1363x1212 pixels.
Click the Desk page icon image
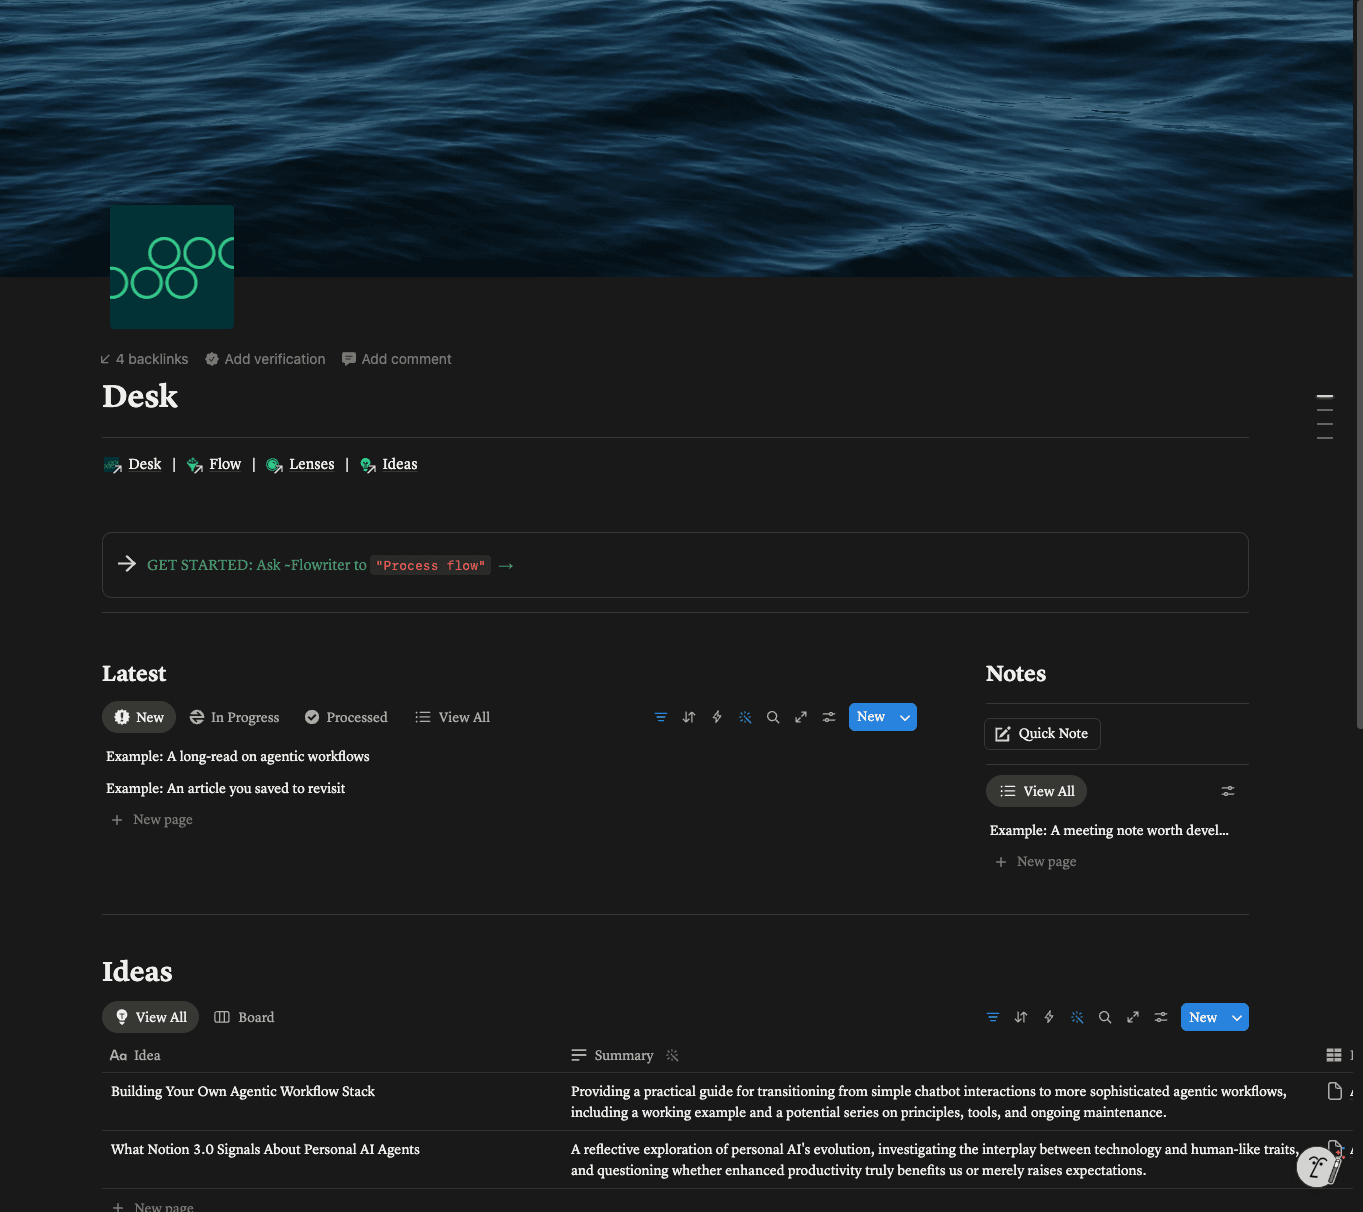click(x=172, y=267)
